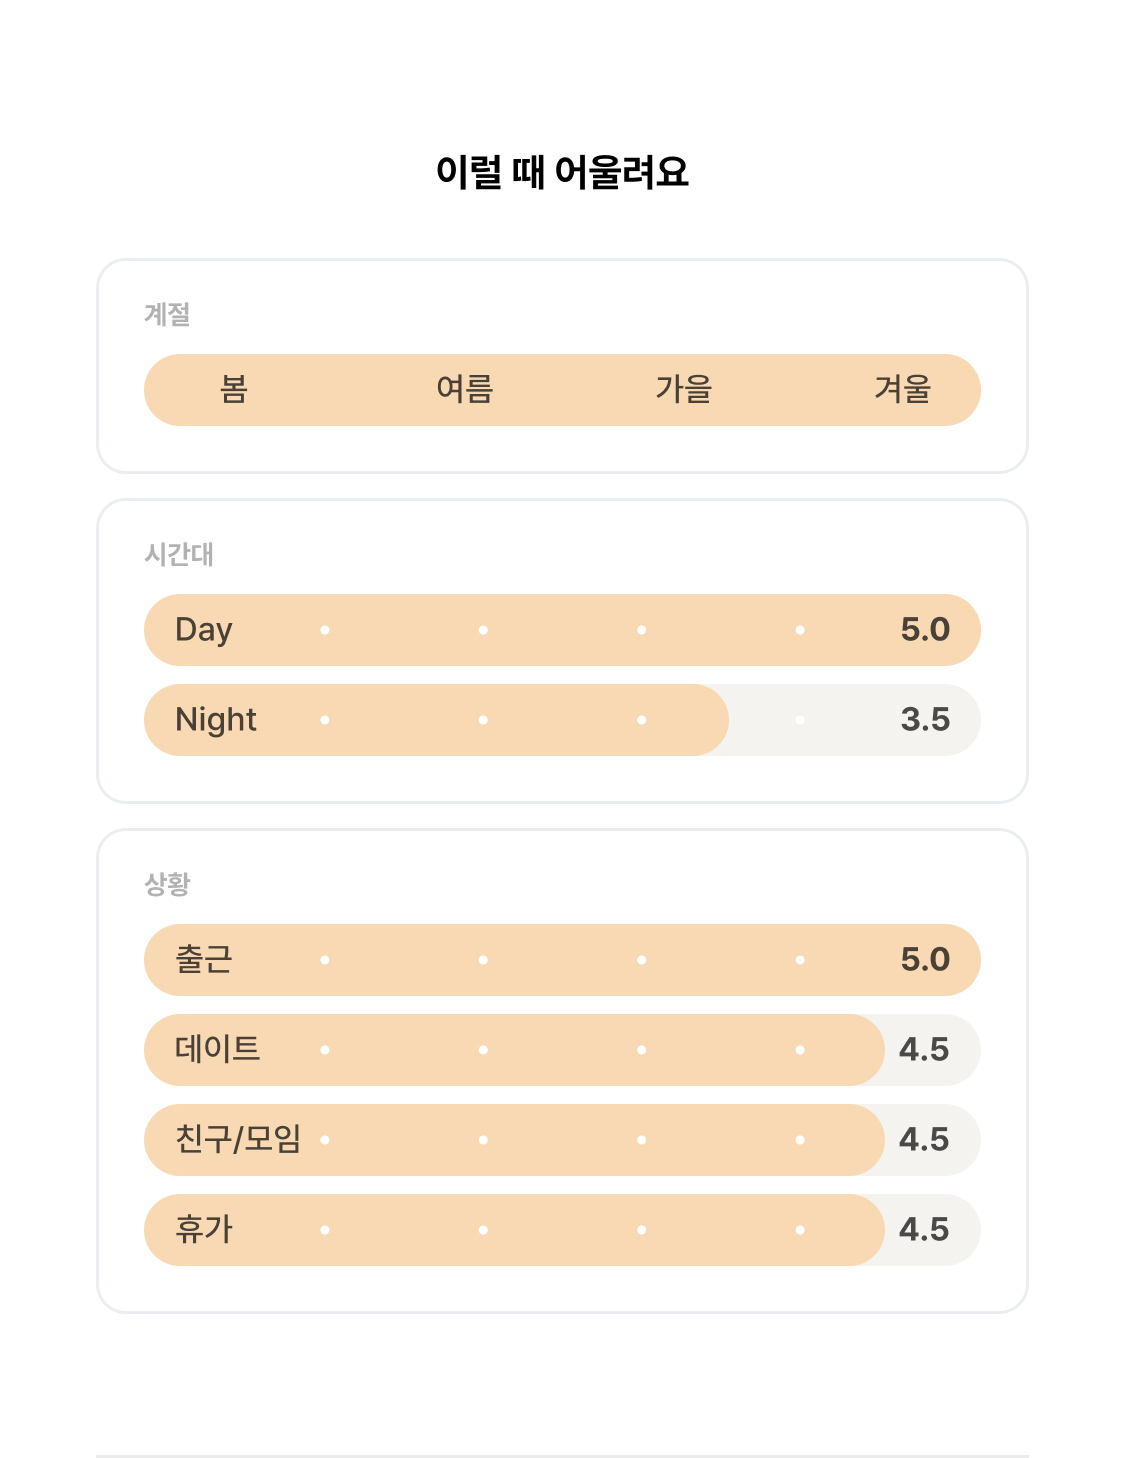Screen dimensions: 1125x1458
Task: Click the 이럴 때 어울려요 heading
Action: [562, 172]
